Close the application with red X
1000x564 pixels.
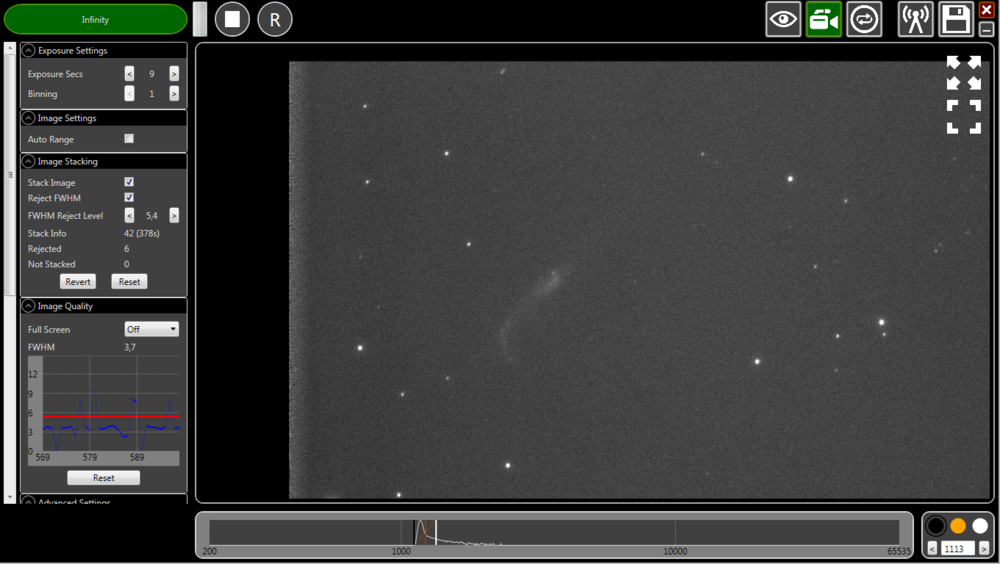tap(987, 10)
